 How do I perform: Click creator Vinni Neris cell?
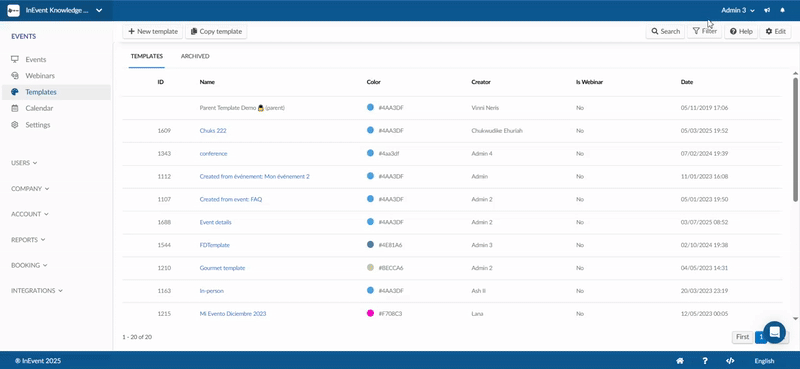(x=485, y=108)
